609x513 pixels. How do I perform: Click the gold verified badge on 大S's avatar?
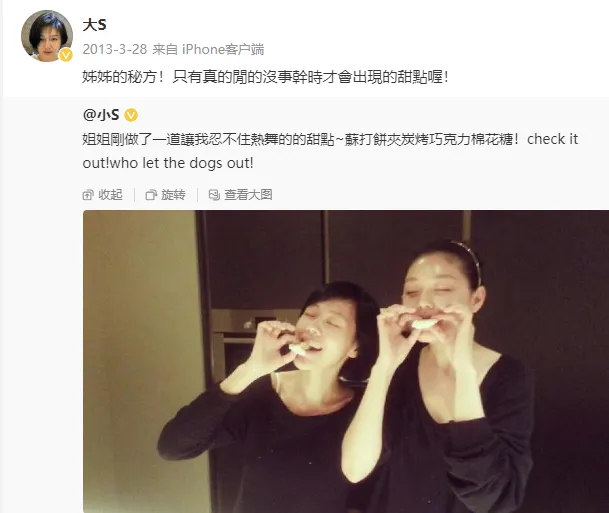tap(66, 55)
